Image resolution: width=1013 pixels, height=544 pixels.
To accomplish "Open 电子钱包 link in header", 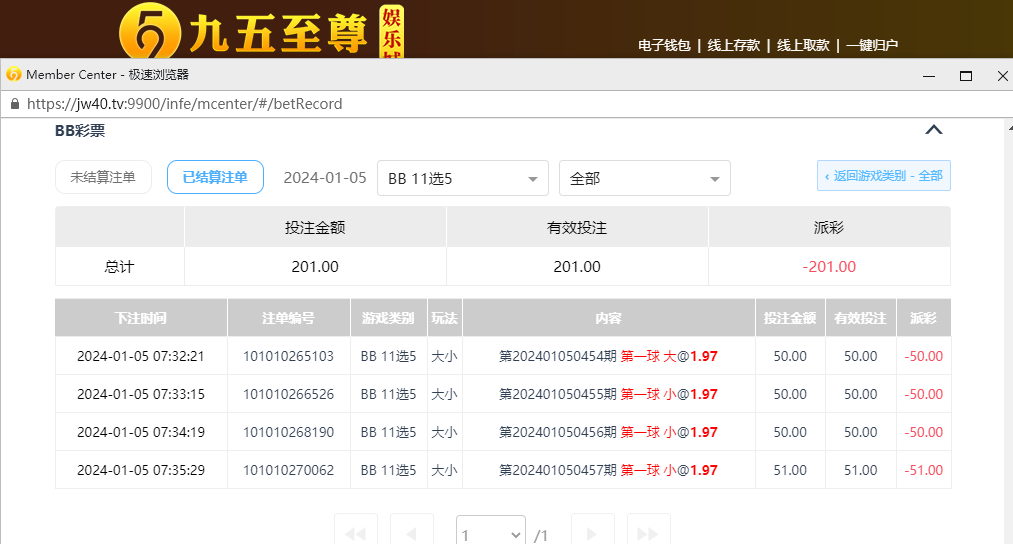I will coord(664,45).
